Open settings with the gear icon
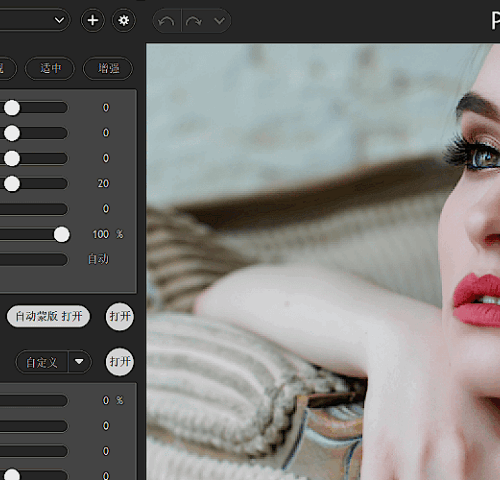Image resolution: width=500 pixels, height=480 pixels. (x=124, y=20)
